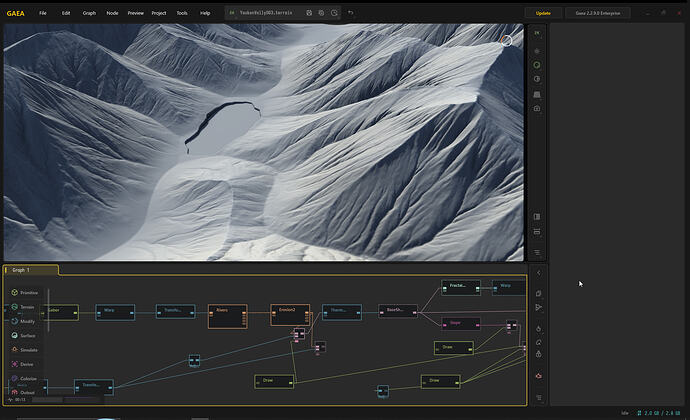Click the yellow Update button

tap(543, 13)
